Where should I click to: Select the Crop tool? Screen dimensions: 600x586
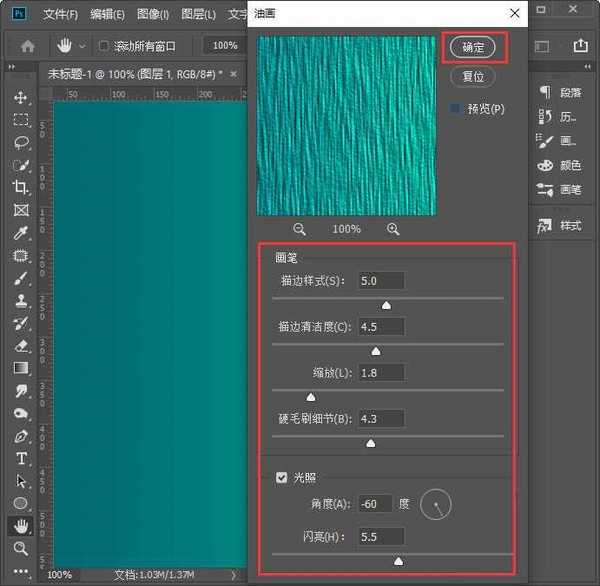(20, 188)
